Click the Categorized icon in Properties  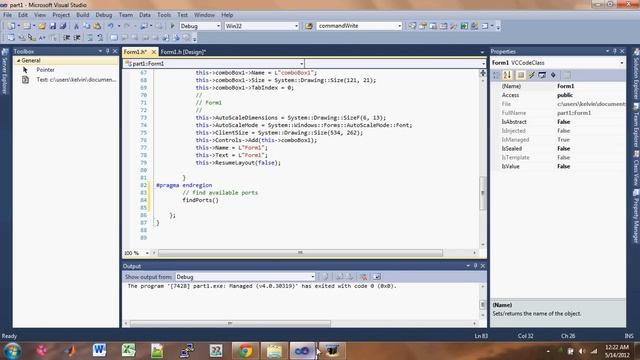coord(496,75)
